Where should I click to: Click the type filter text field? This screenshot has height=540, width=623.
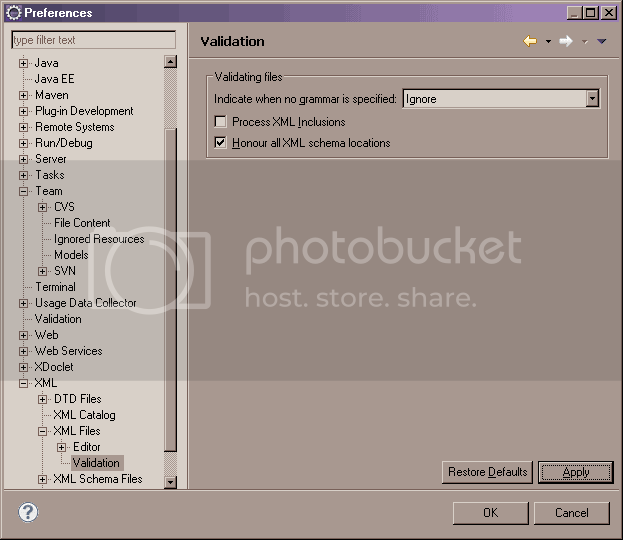pyautogui.click(x=93, y=40)
